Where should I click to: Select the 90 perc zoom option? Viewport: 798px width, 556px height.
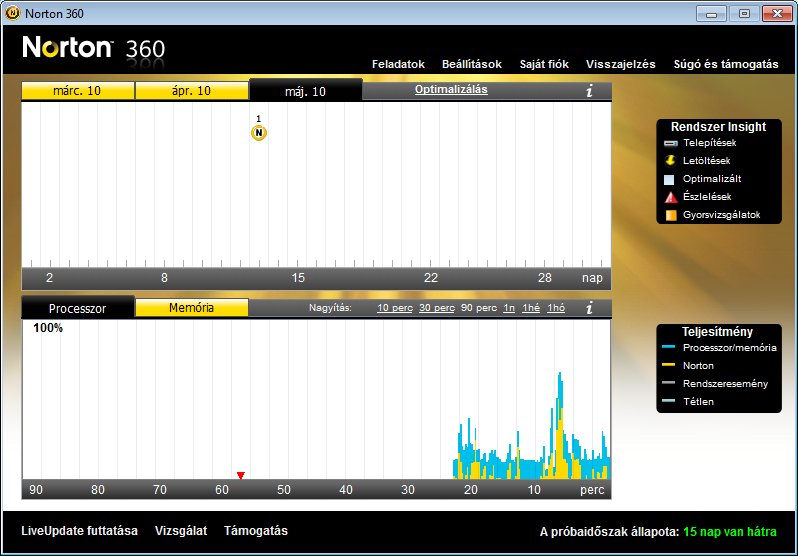[479, 308]
